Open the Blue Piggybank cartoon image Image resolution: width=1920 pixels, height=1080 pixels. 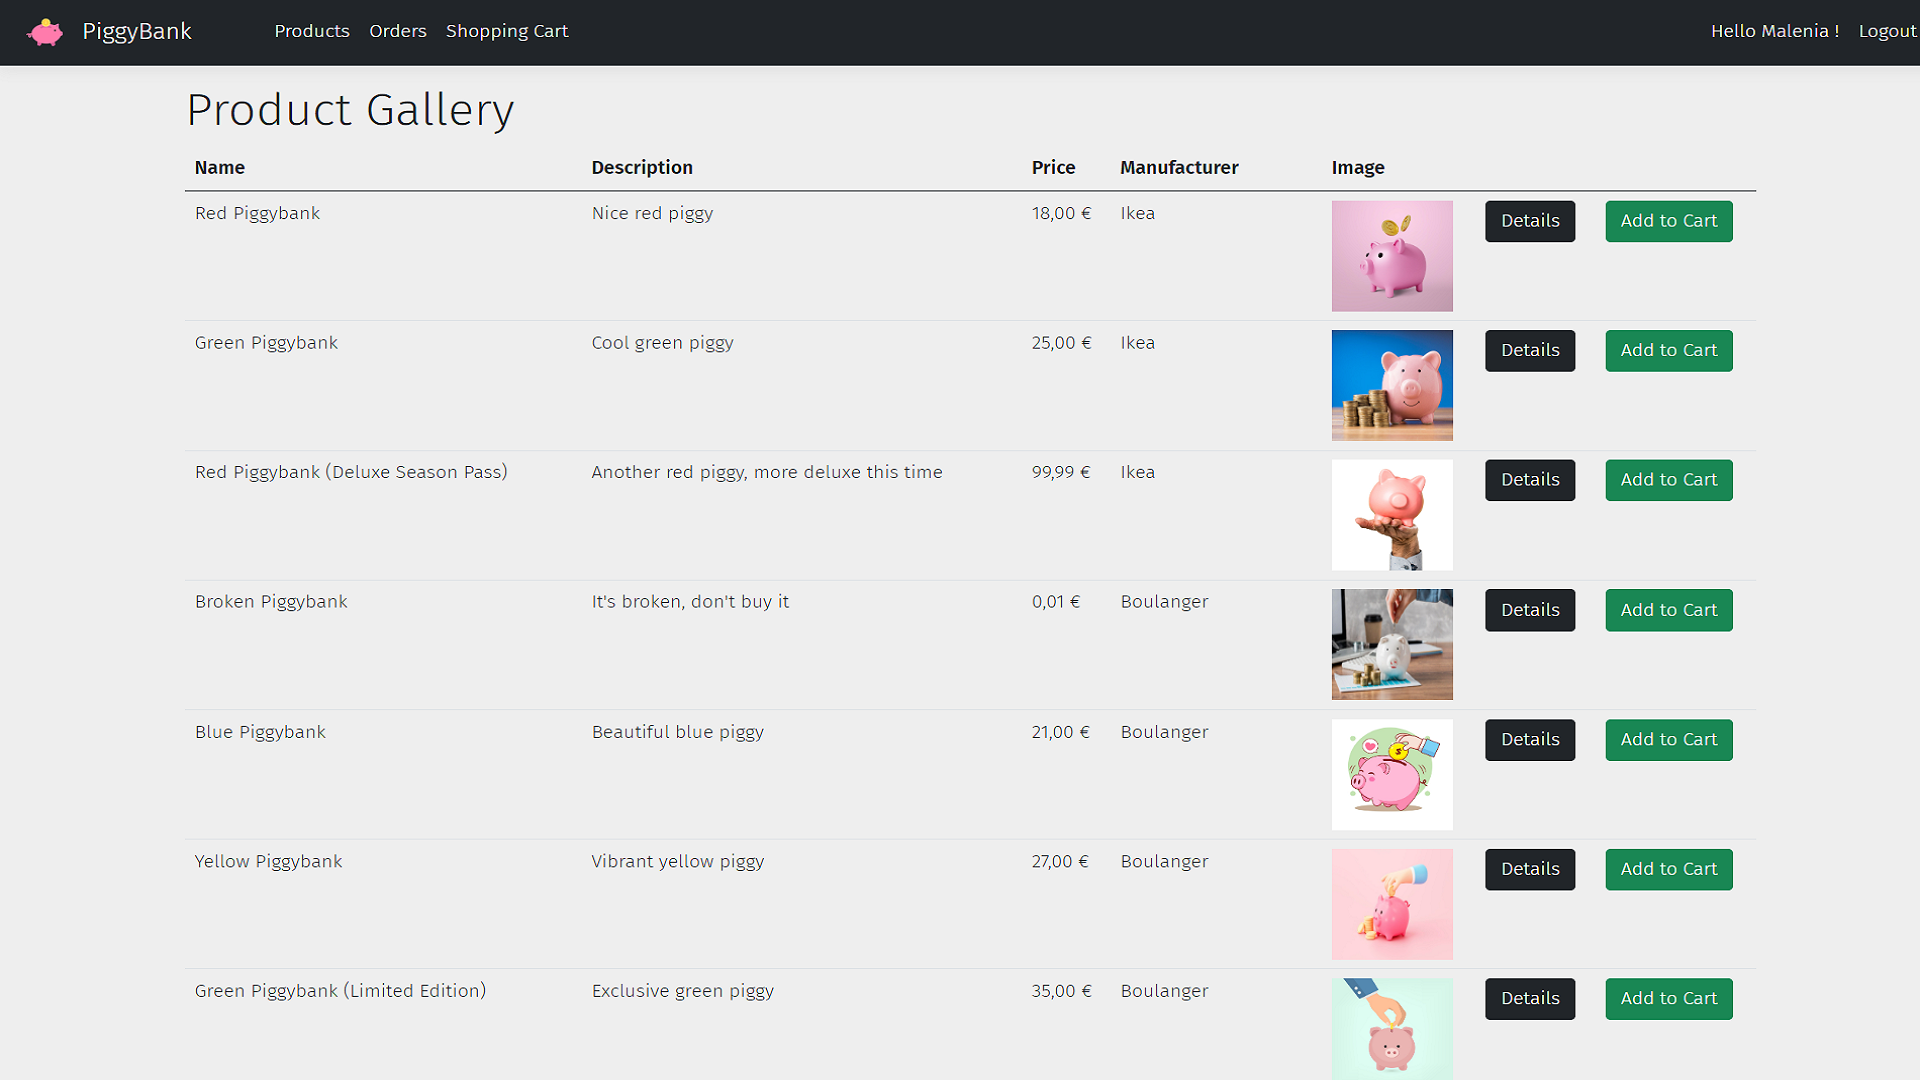point(1391,774)
